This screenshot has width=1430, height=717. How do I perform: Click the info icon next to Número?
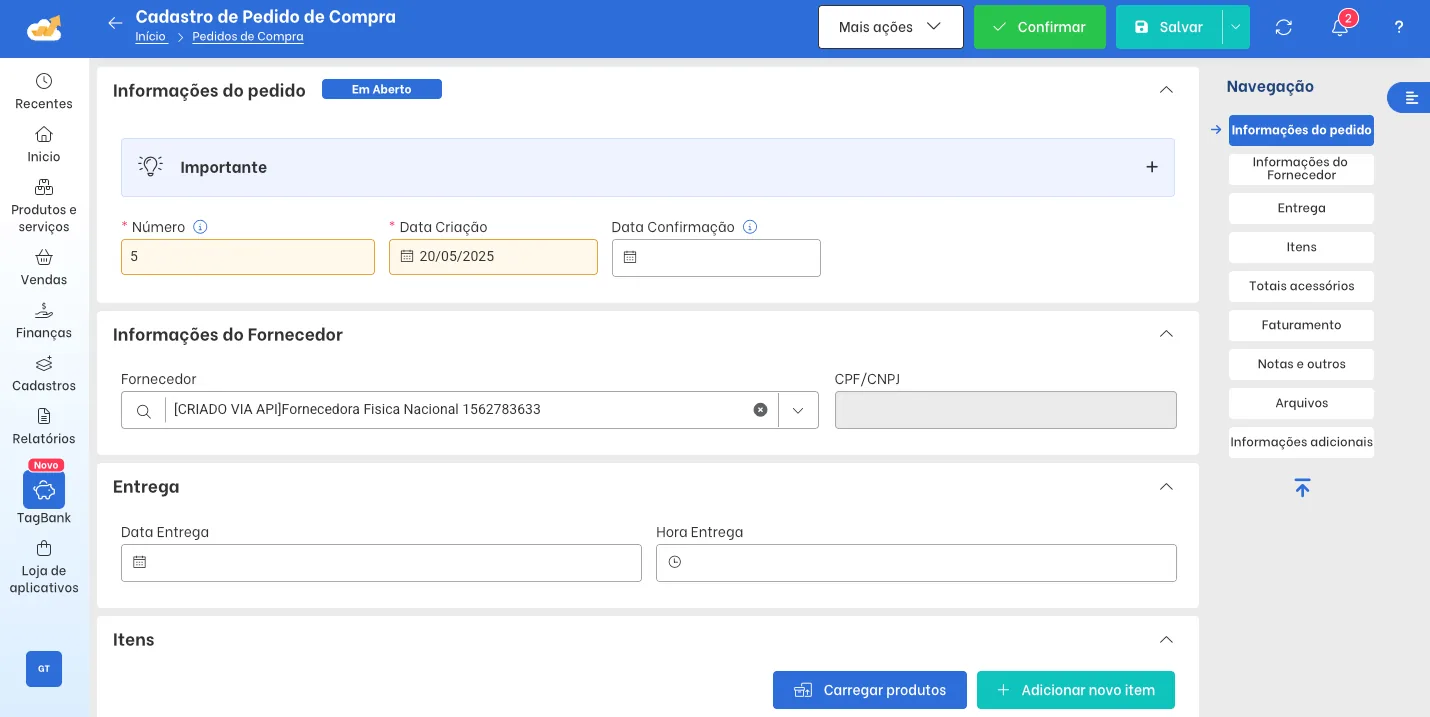200,227
